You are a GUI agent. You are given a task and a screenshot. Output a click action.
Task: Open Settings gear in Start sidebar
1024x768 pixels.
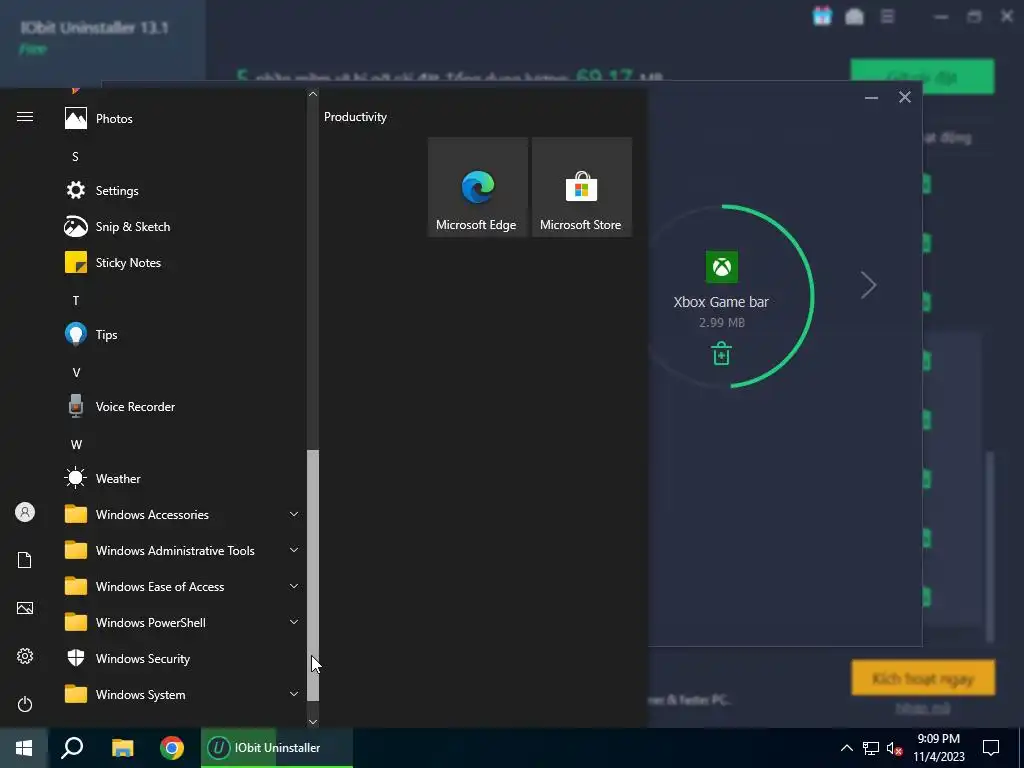25,656
